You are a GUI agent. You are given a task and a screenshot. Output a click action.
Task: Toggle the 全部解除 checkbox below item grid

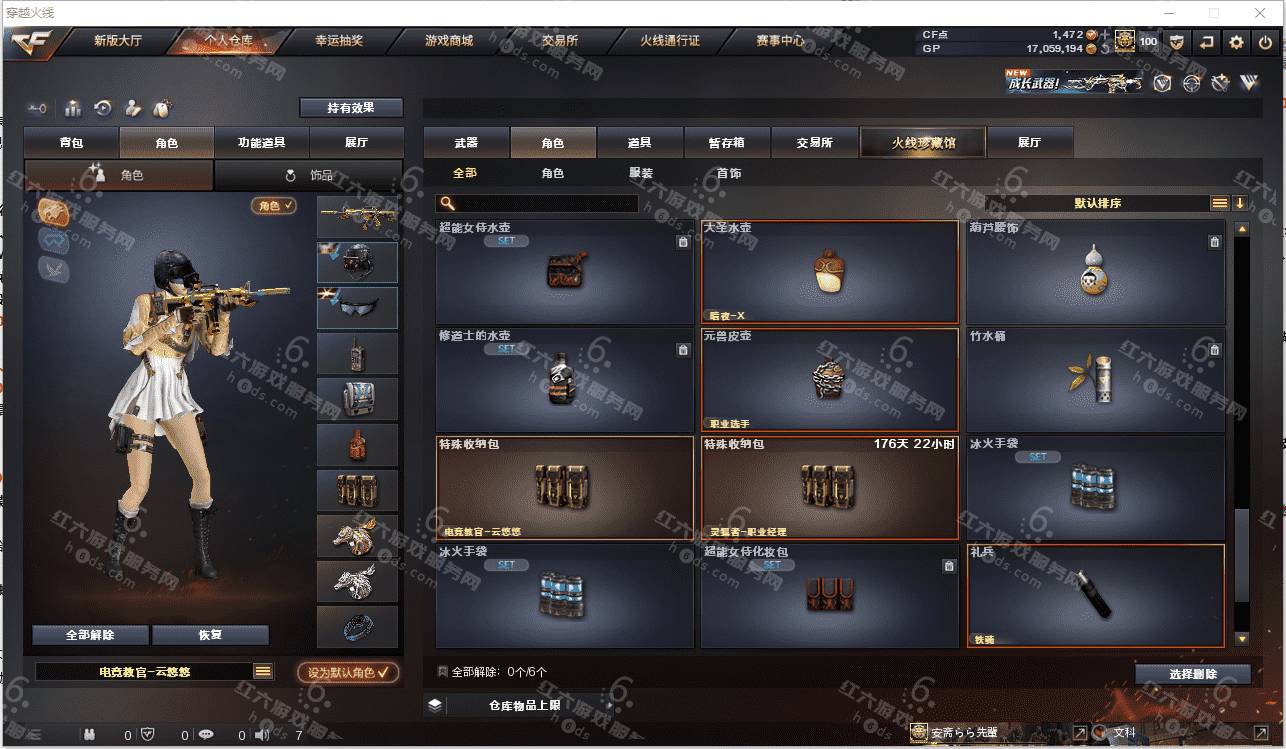[x=443, y=672]
